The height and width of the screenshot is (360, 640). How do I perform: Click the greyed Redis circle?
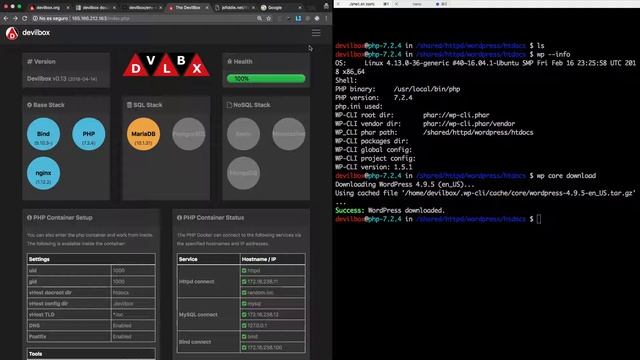(243, 134)
